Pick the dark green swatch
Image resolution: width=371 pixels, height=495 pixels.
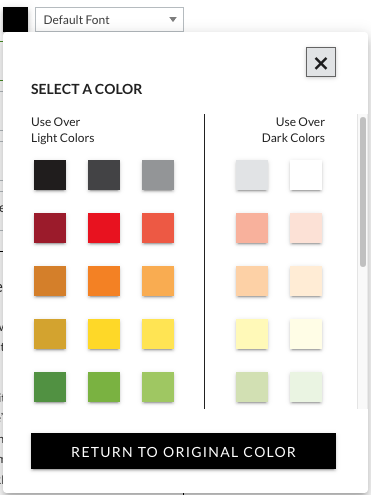pos(50,387)
